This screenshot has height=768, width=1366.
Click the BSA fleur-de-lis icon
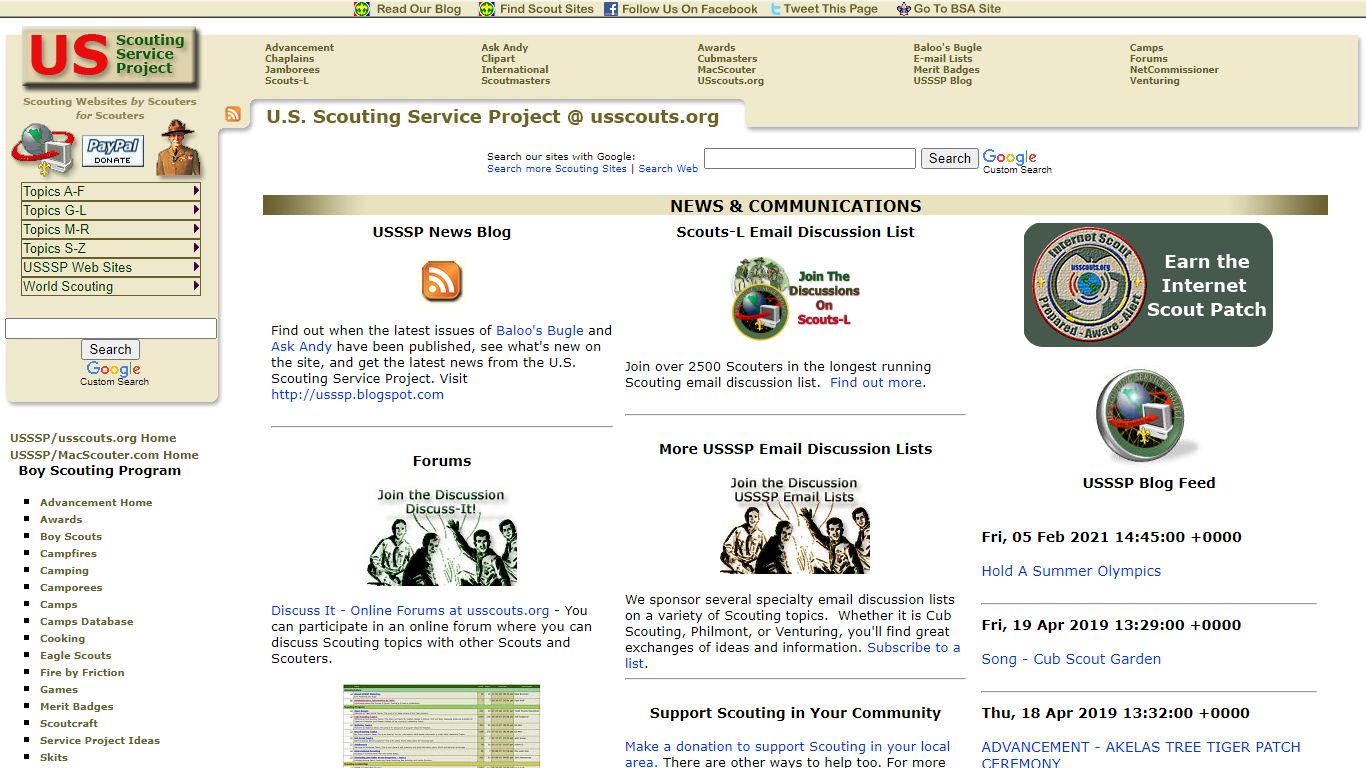click(x=903, y=9)
